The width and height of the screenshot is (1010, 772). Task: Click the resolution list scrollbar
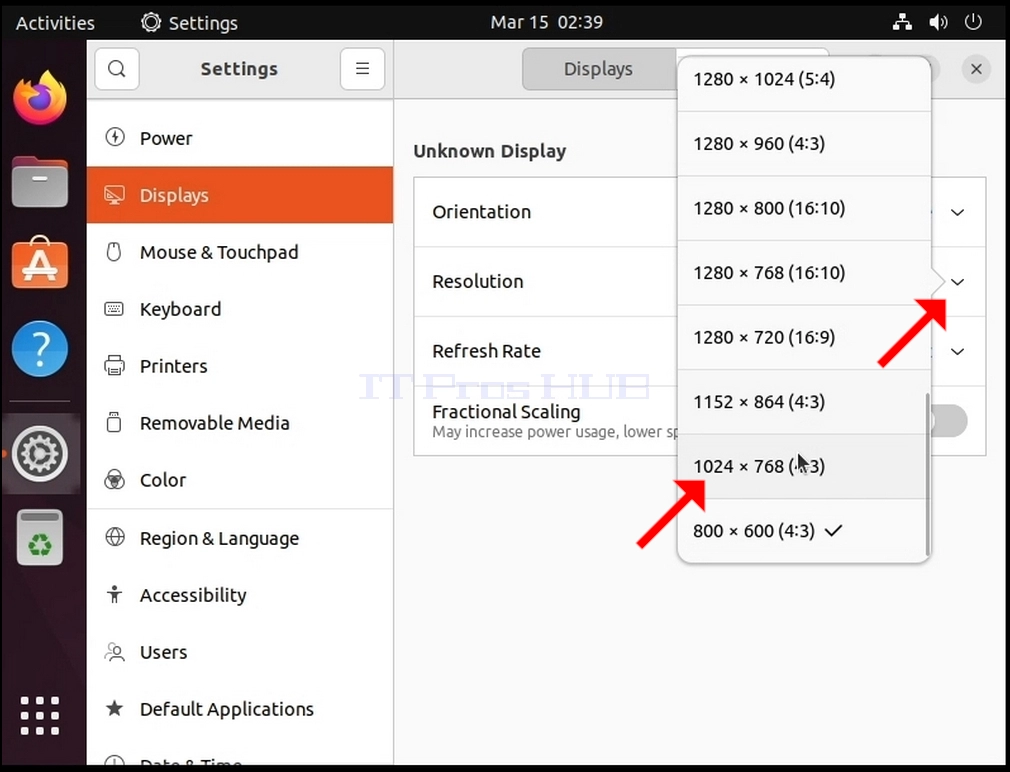tap(928, 474)
